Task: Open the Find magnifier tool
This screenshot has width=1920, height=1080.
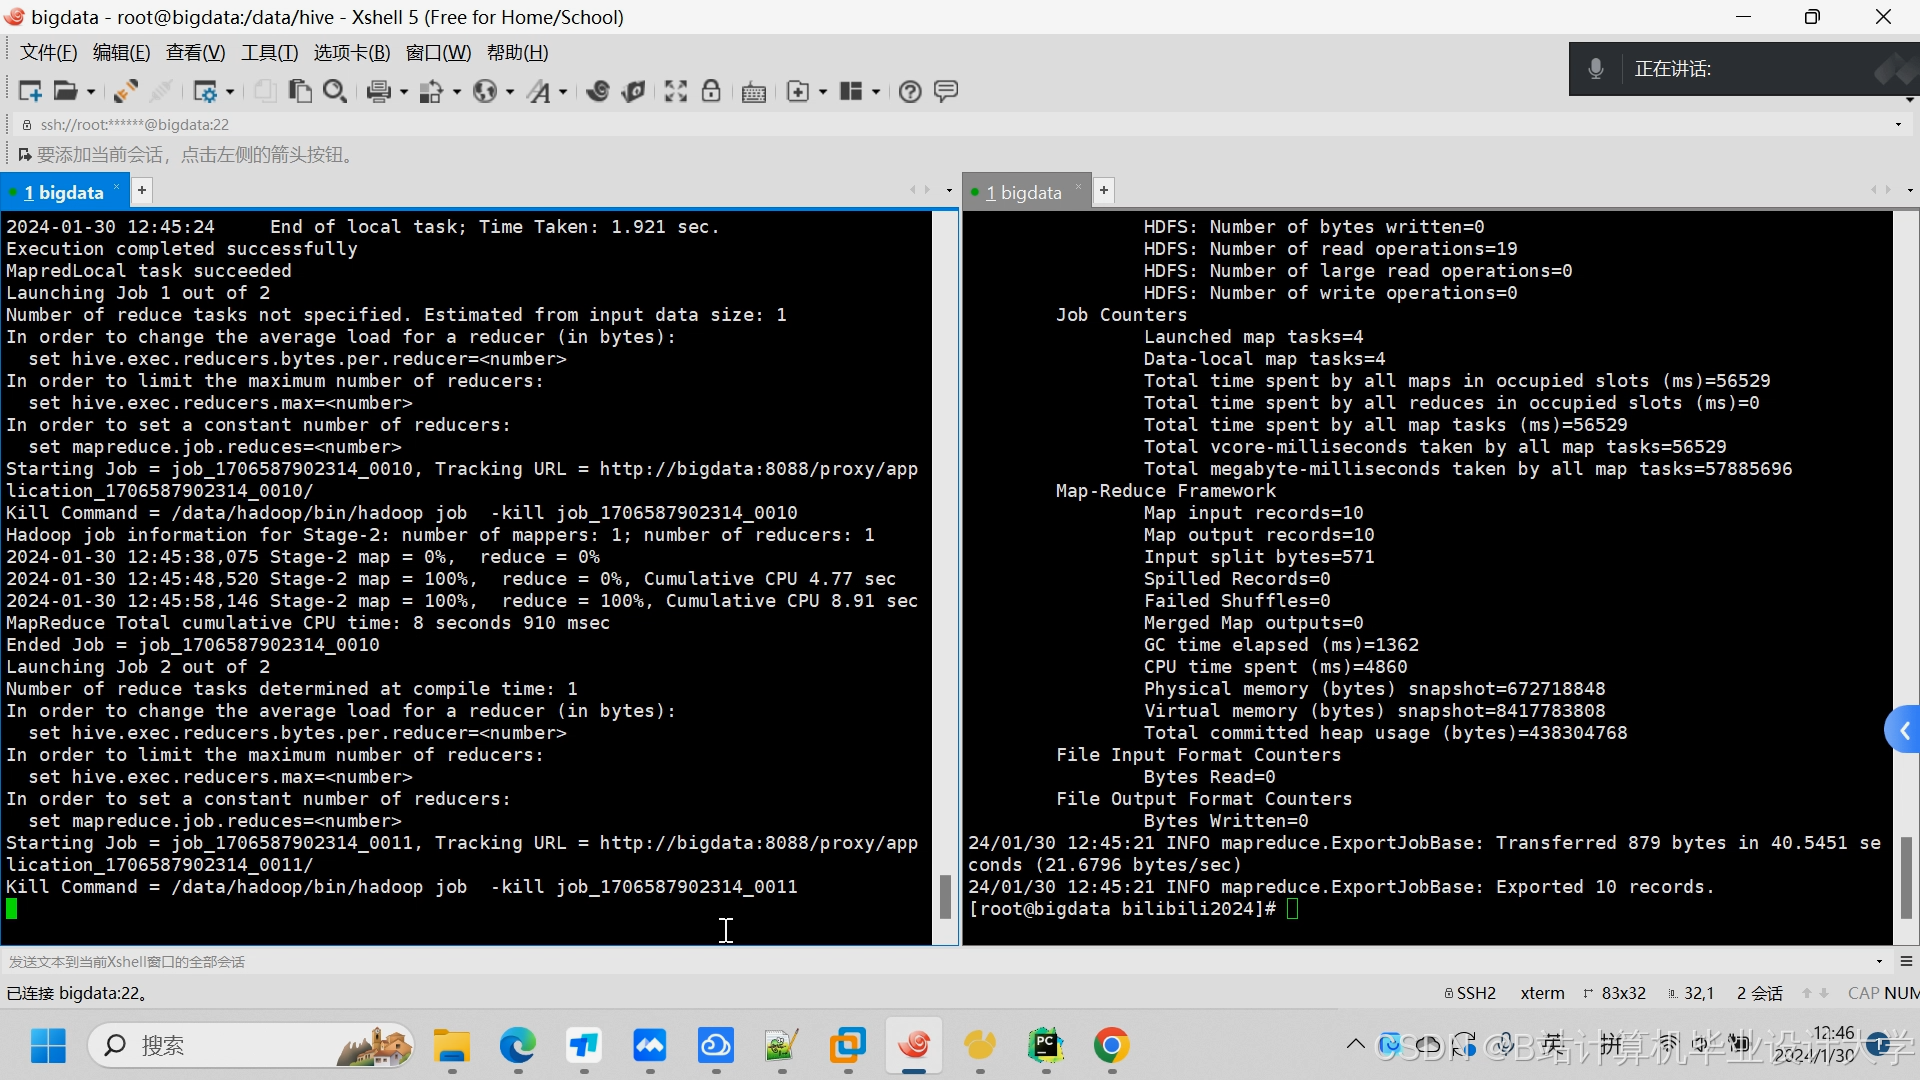Action: tap(335, 91)
